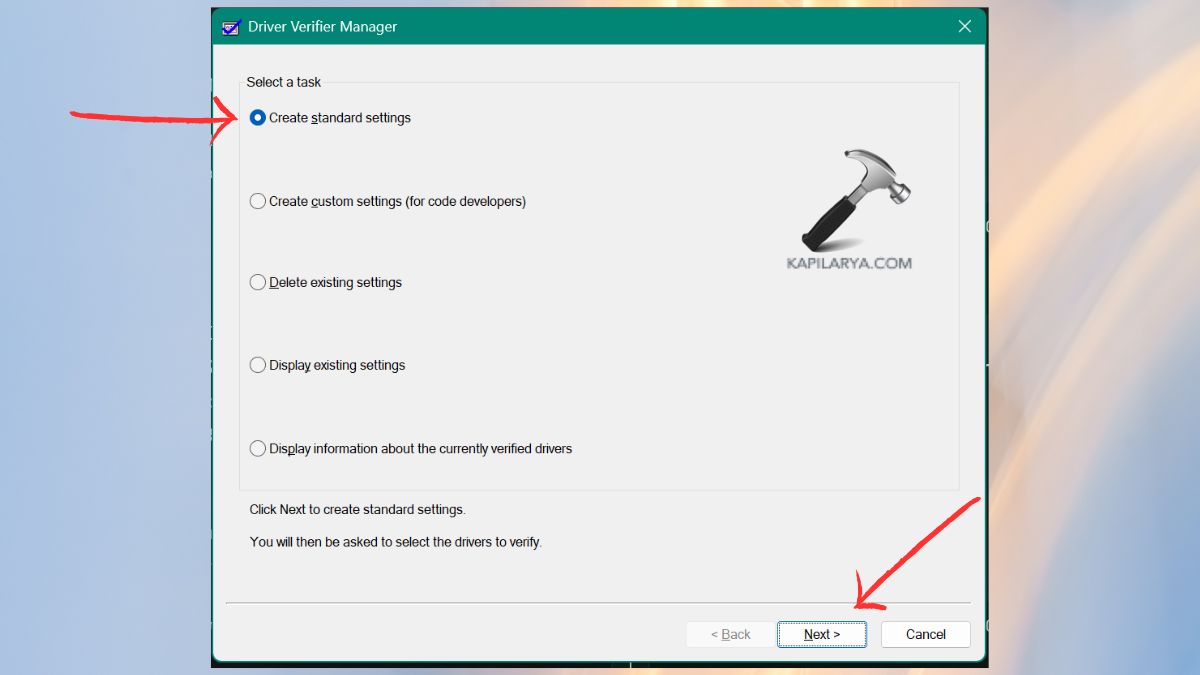Click the Delete existing settings label text
1200x675 pixels.
coord(335,282)
